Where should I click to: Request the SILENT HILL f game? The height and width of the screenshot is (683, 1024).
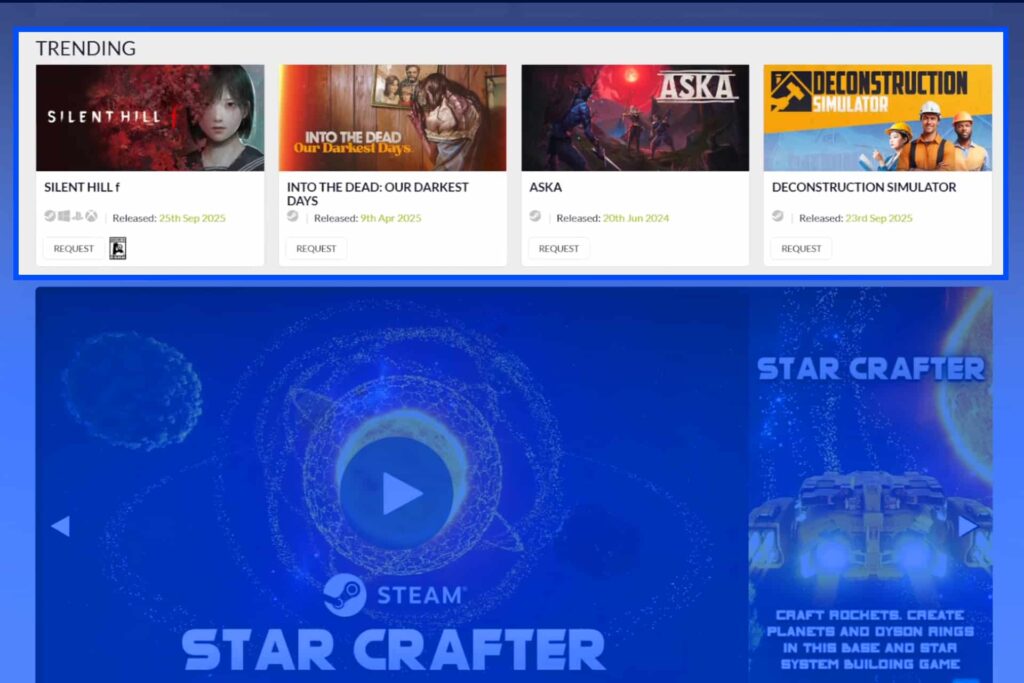[x=74, y=249]
